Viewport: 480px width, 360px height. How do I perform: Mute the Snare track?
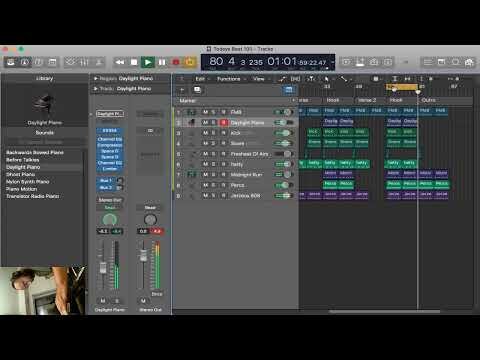click(x=206, y=143)
